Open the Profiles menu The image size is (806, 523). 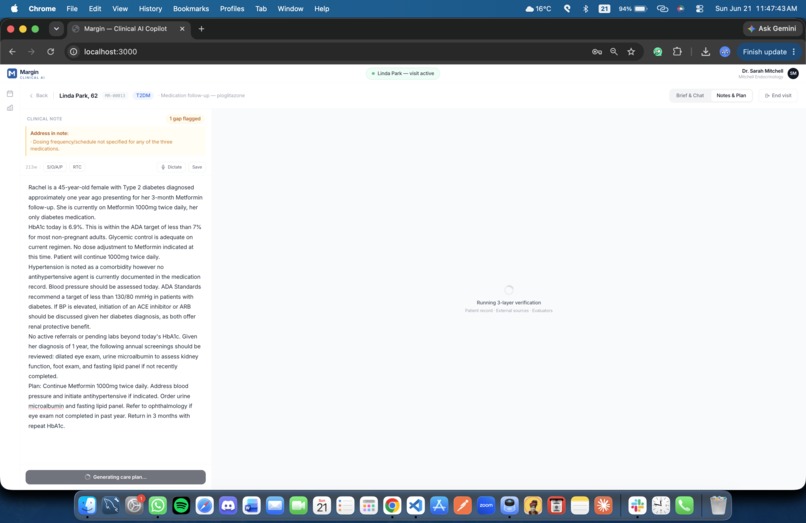point(232,9)
